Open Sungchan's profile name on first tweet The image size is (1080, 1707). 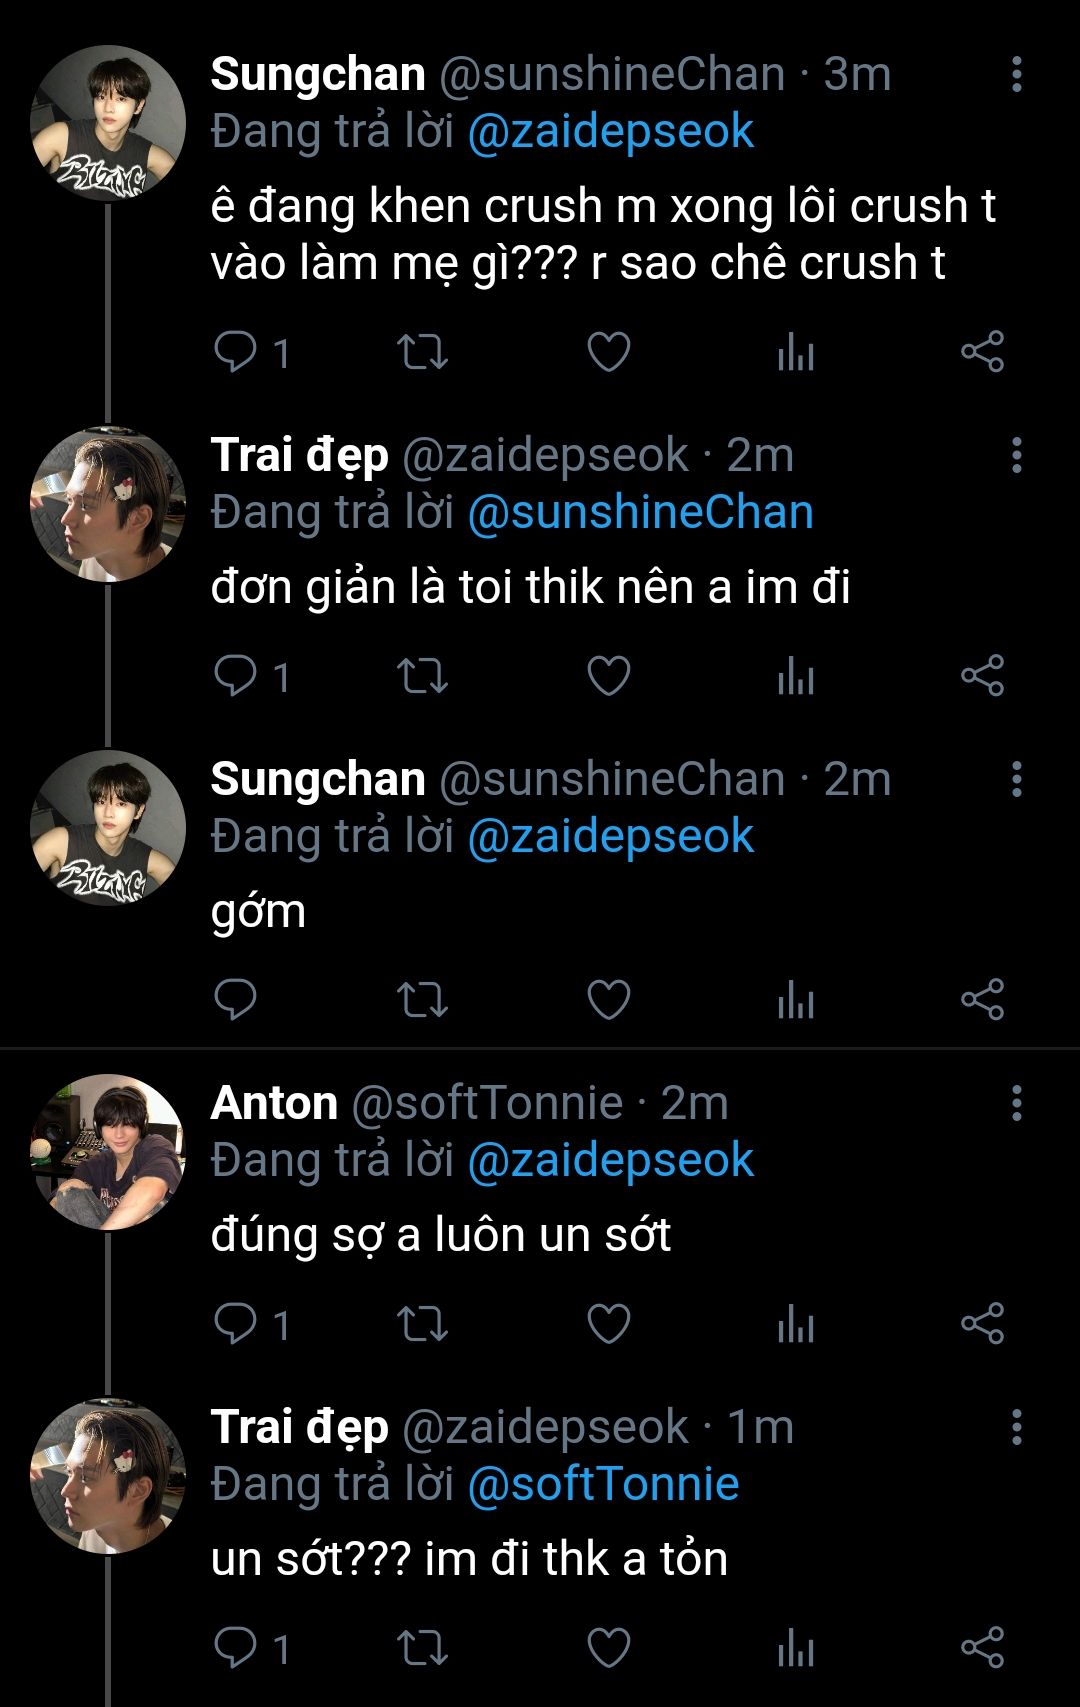coord(318,75)
